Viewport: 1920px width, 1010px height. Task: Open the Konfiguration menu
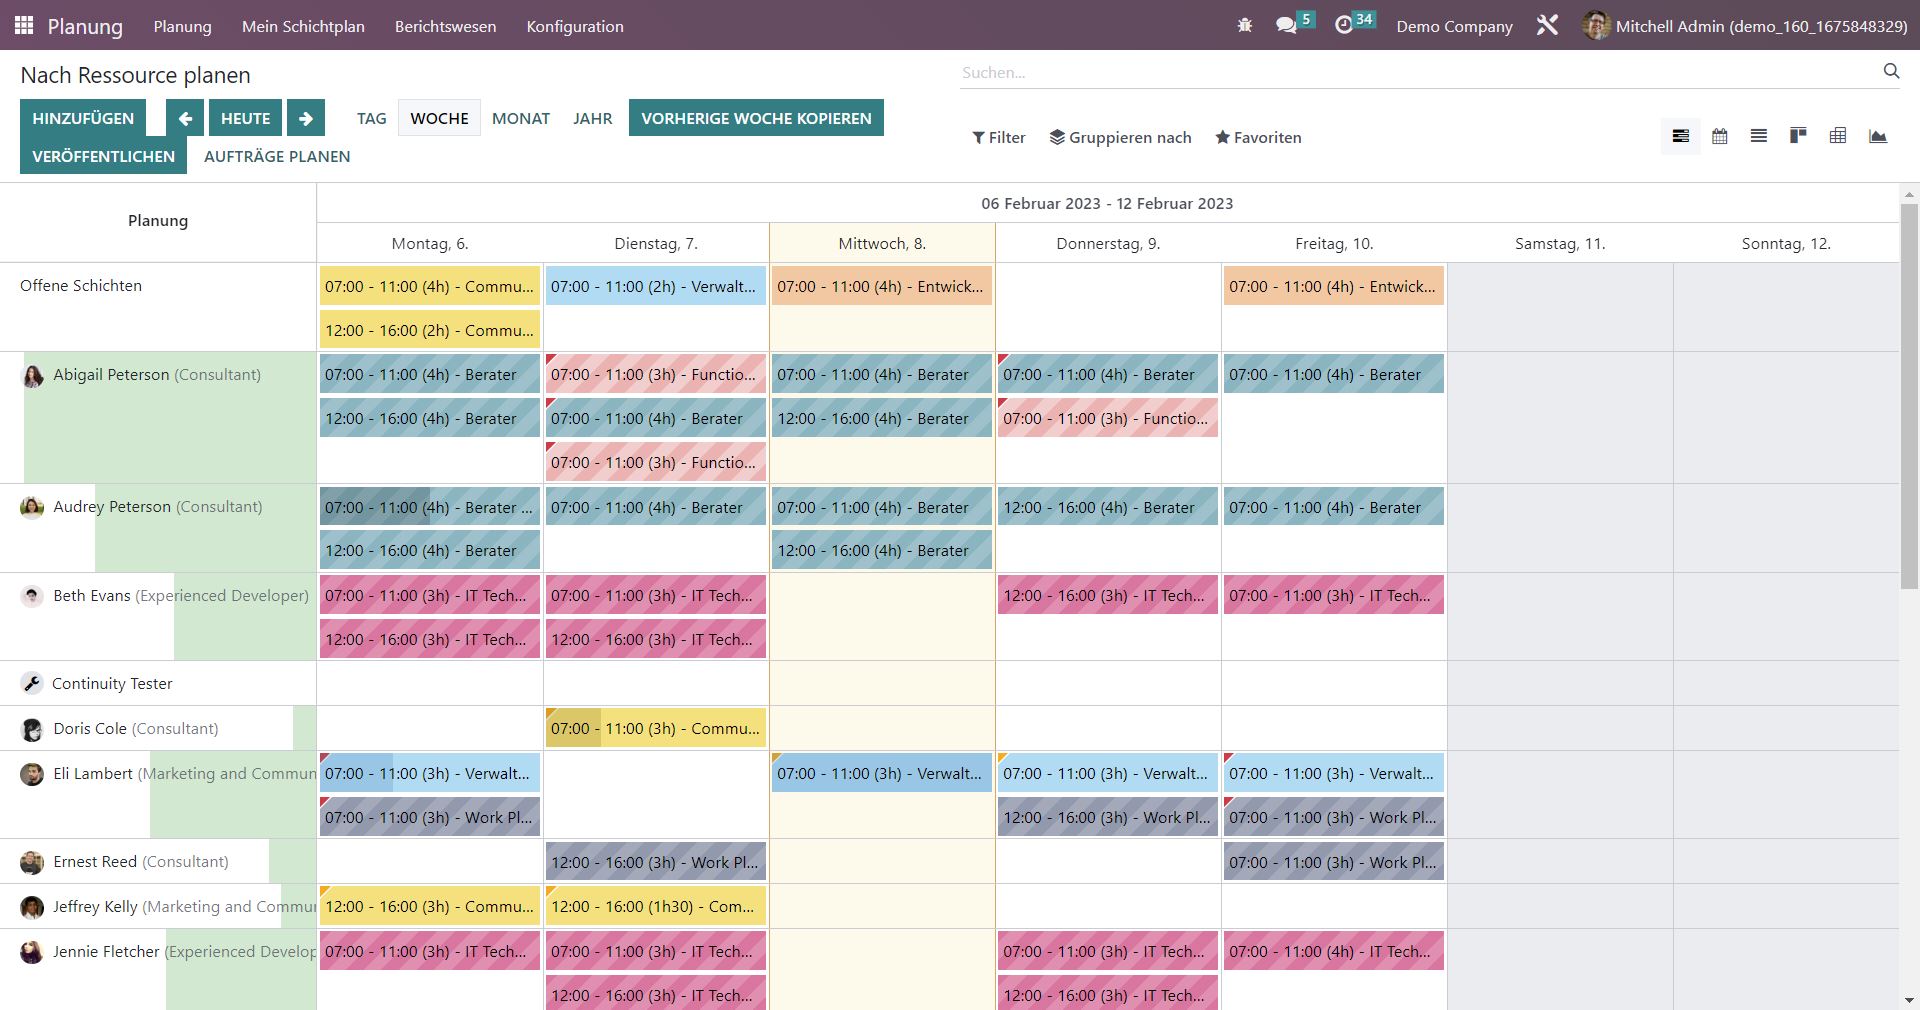575,26
